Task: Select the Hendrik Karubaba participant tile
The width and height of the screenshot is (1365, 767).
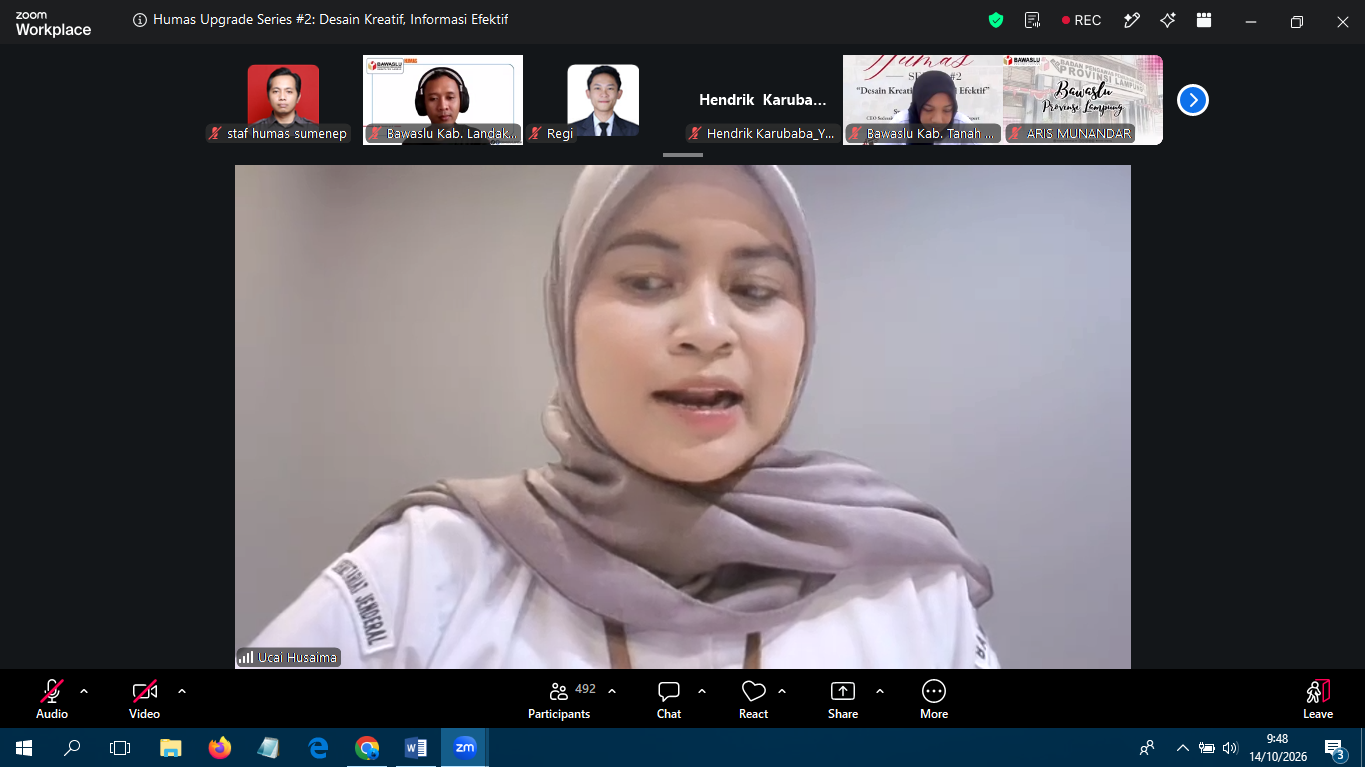Action: tap(763, 100)
